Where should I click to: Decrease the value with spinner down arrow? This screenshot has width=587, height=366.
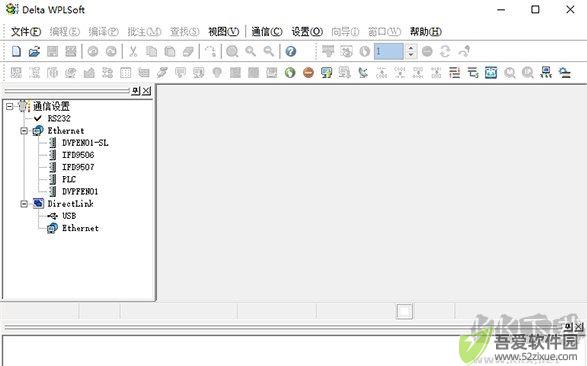point(411,55)
